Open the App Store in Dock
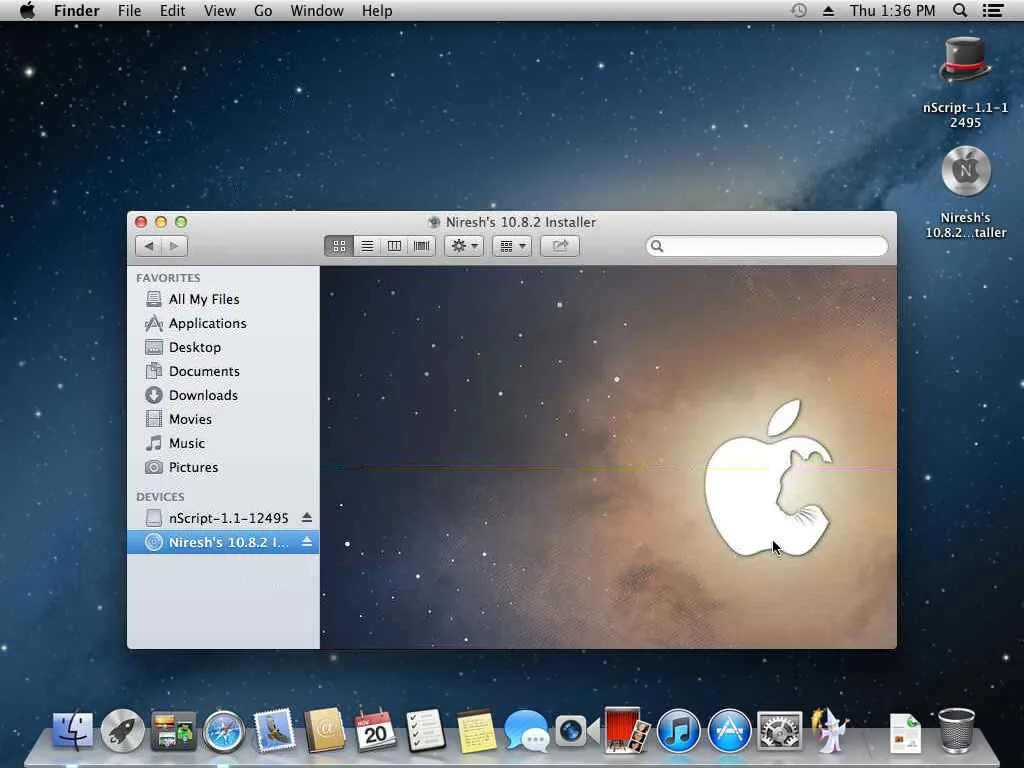Viewport: 1024px width, 768px height. click(729, 731)
